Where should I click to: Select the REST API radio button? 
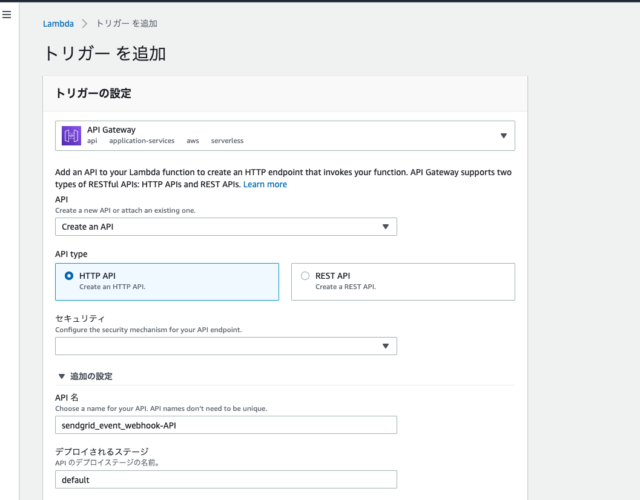tap(305, 276)
